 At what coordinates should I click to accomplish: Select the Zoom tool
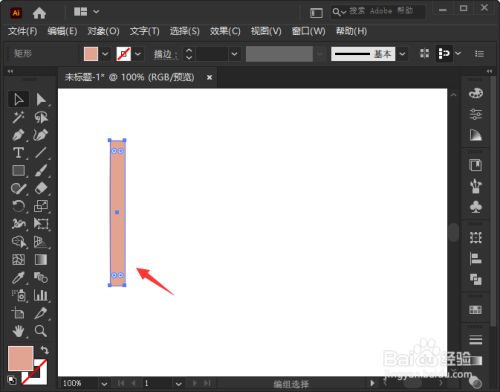coord(41,331)
